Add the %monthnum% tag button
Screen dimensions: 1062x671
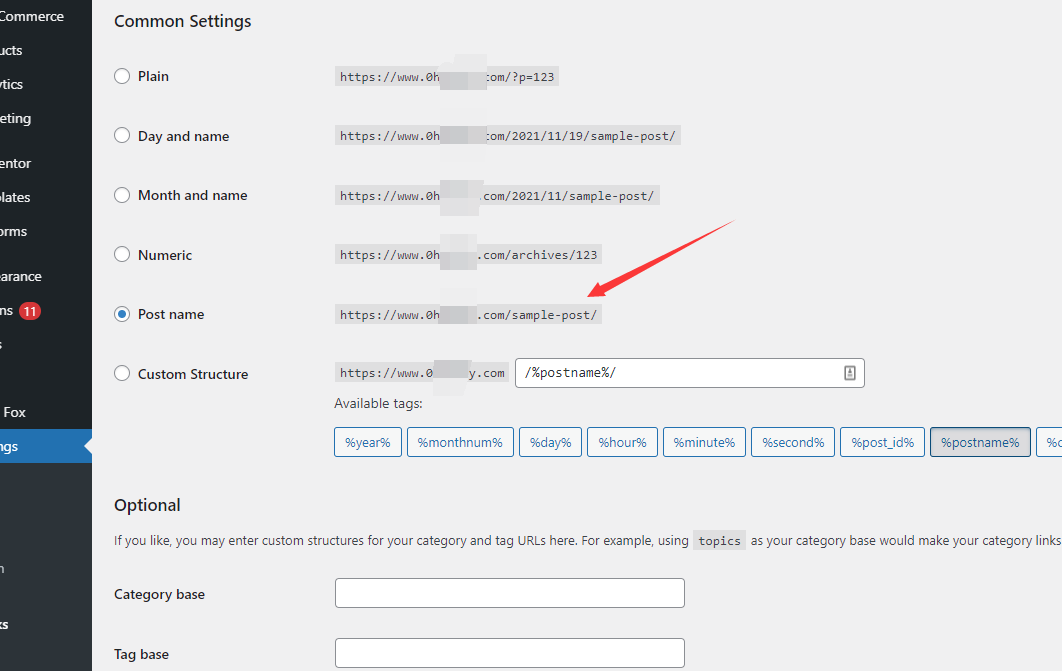click(460, 442)
